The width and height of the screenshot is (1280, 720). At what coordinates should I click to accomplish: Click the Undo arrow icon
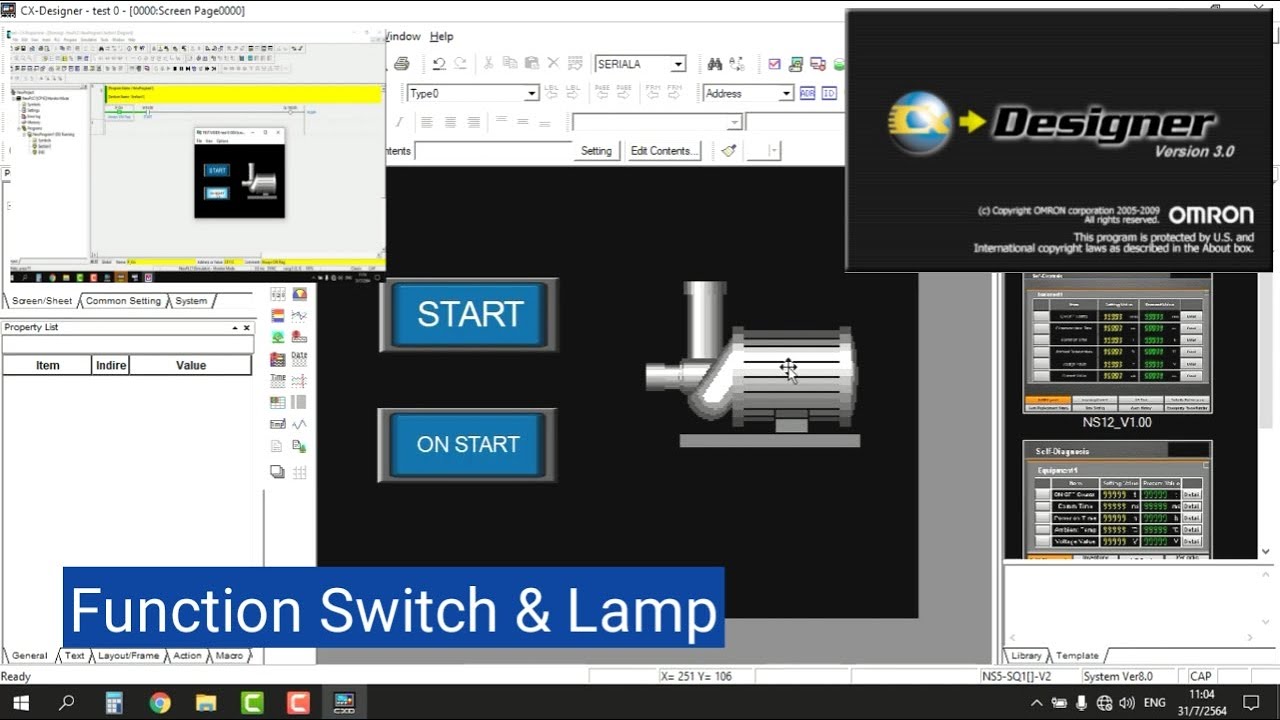point(438,63)
